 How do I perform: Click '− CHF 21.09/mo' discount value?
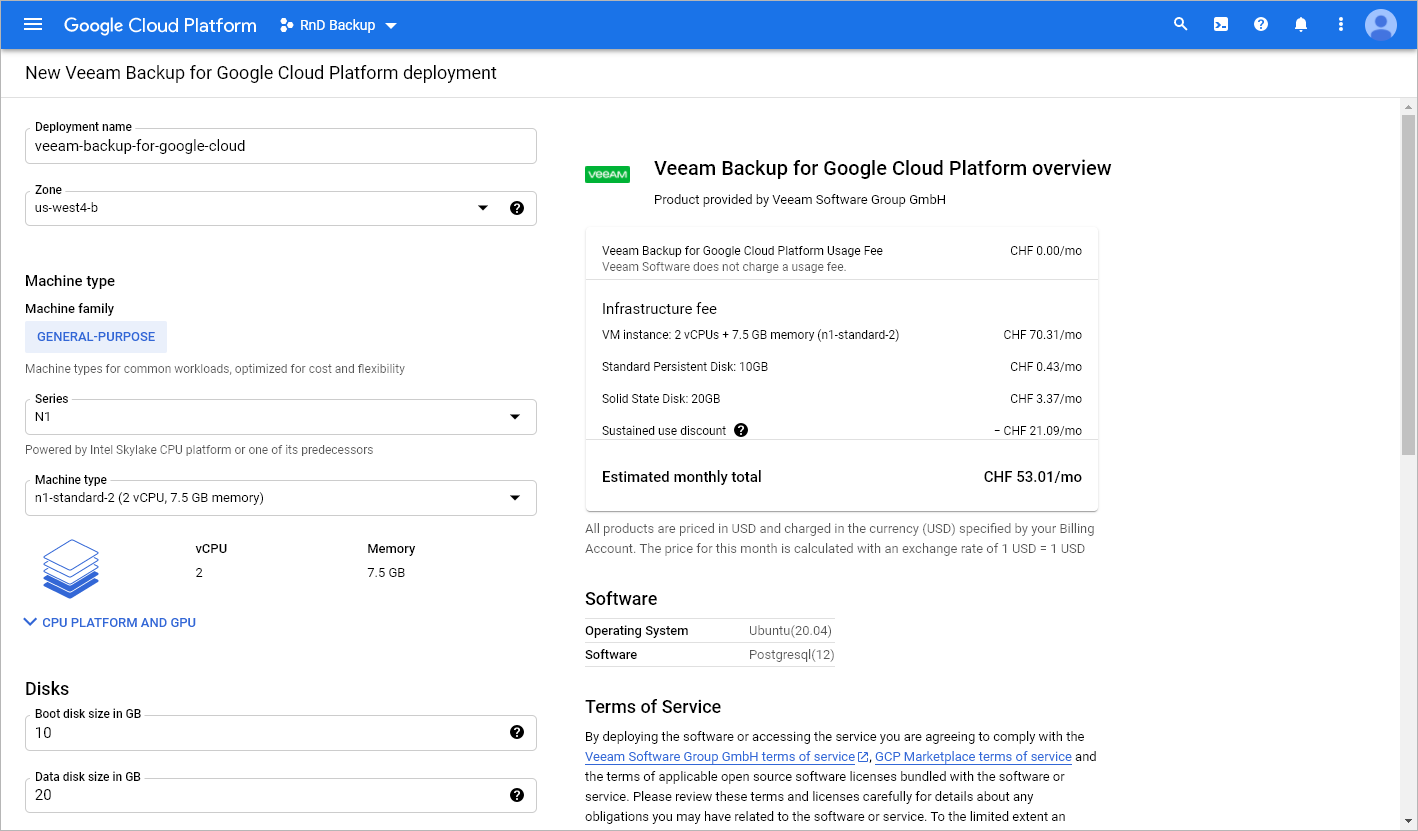pyautogui.click(x=1038, y=431)
